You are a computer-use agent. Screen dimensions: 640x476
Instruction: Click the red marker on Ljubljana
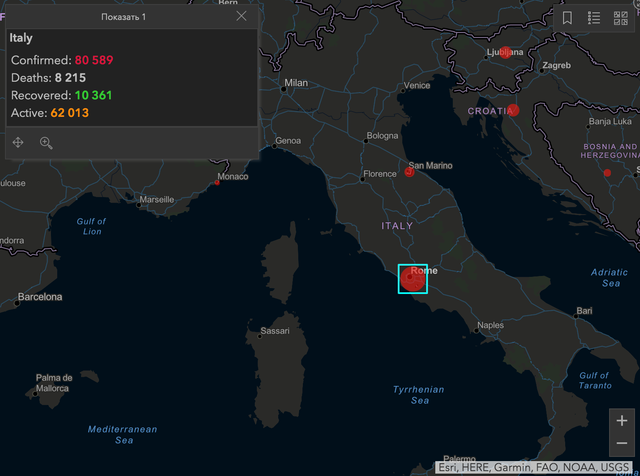point(506,52)
